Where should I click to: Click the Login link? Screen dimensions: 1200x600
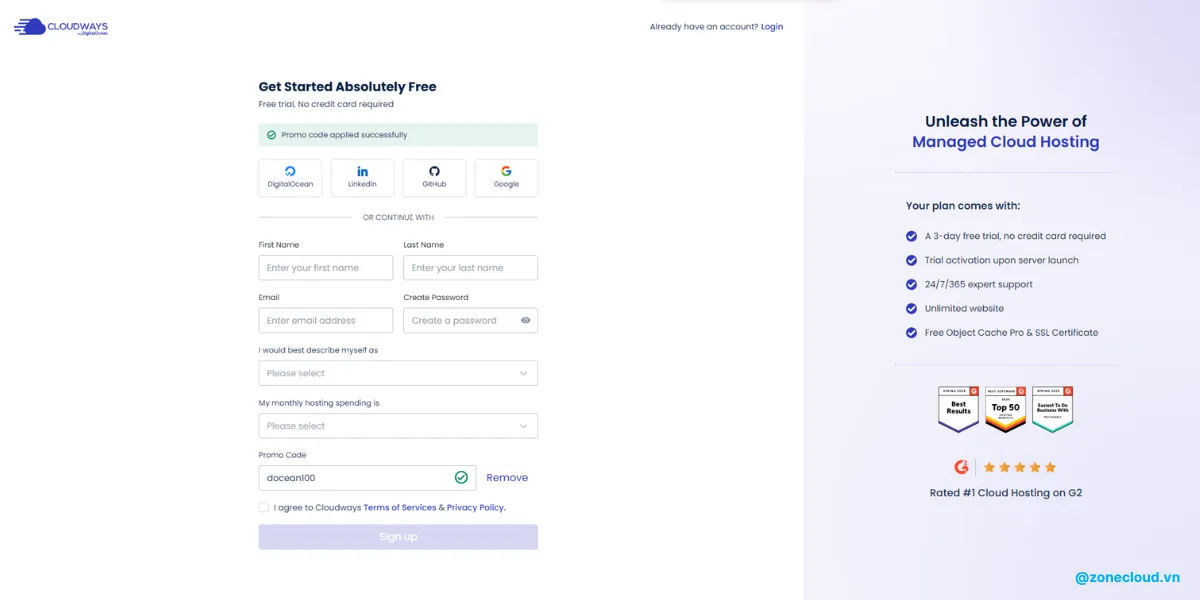click(x=772, y=27)
